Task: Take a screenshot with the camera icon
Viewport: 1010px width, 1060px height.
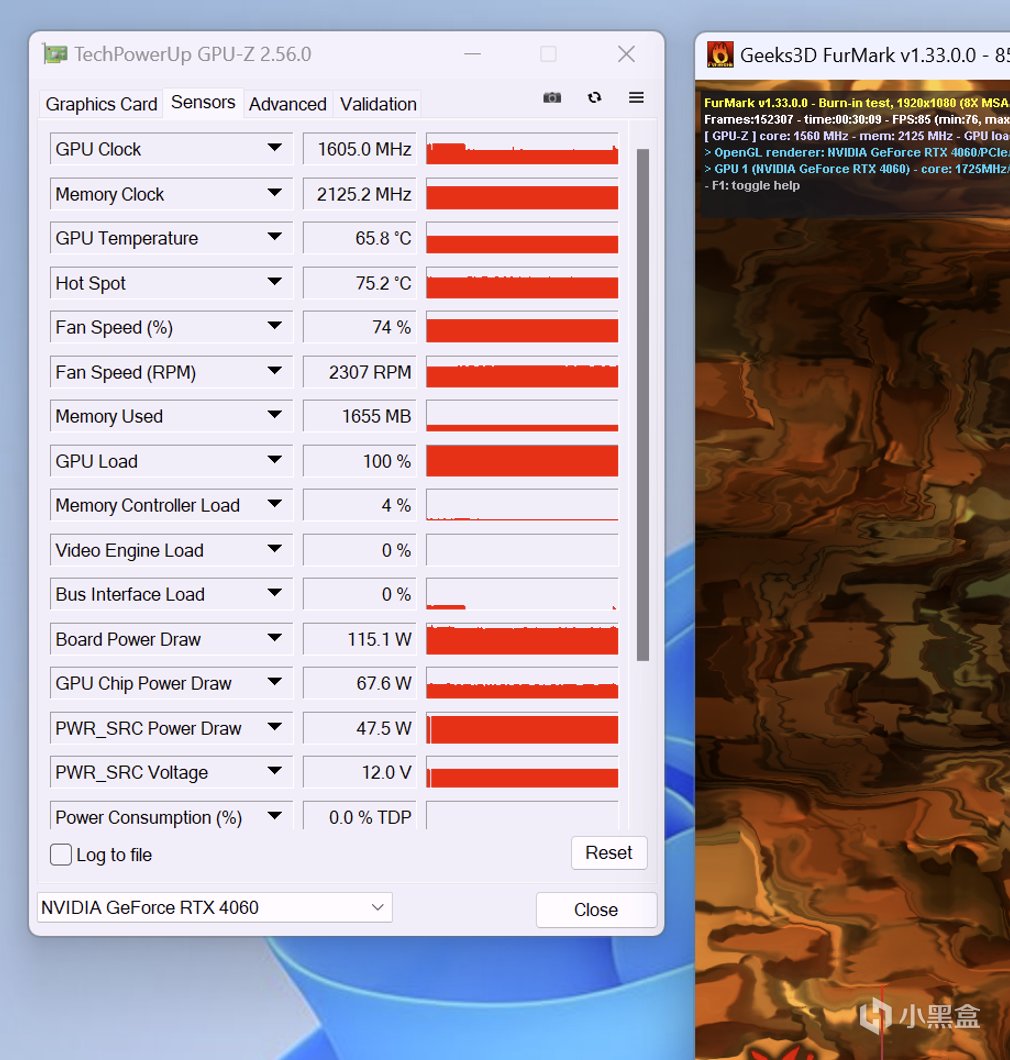Action: tap(552, 98)
